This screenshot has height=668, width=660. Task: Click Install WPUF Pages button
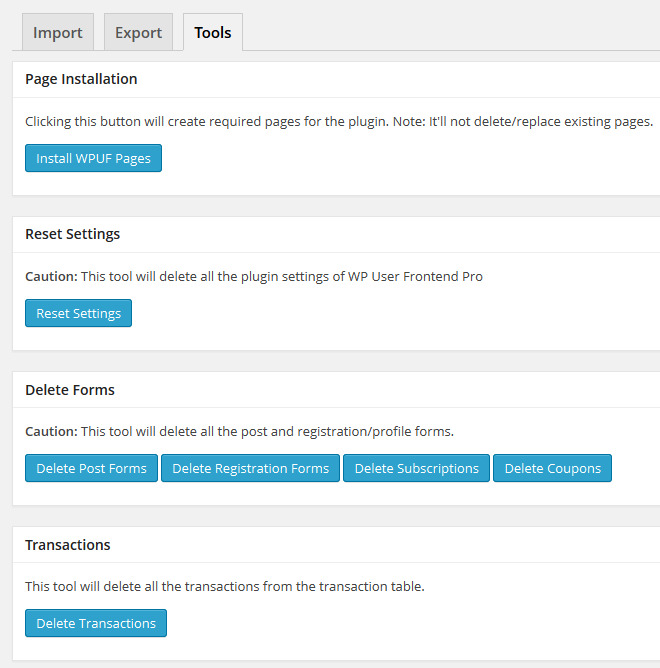(x=93, y=158)
